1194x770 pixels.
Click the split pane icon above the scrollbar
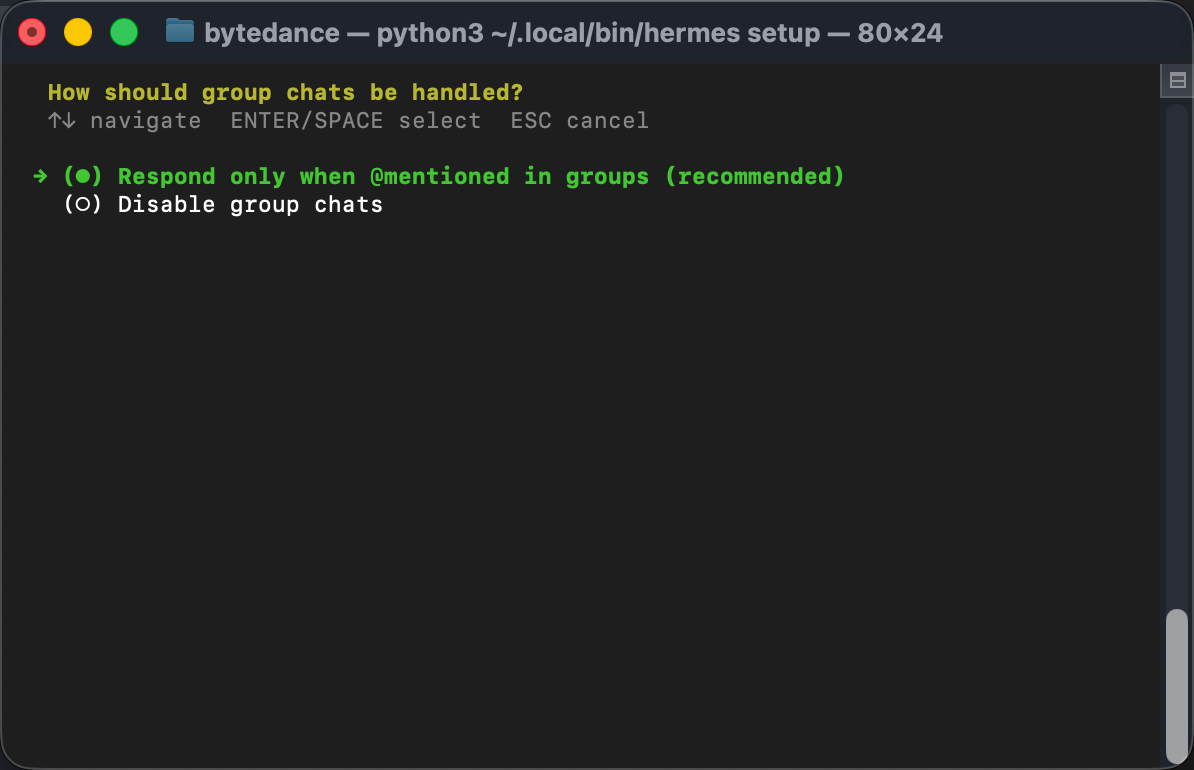coord(1177,81)
